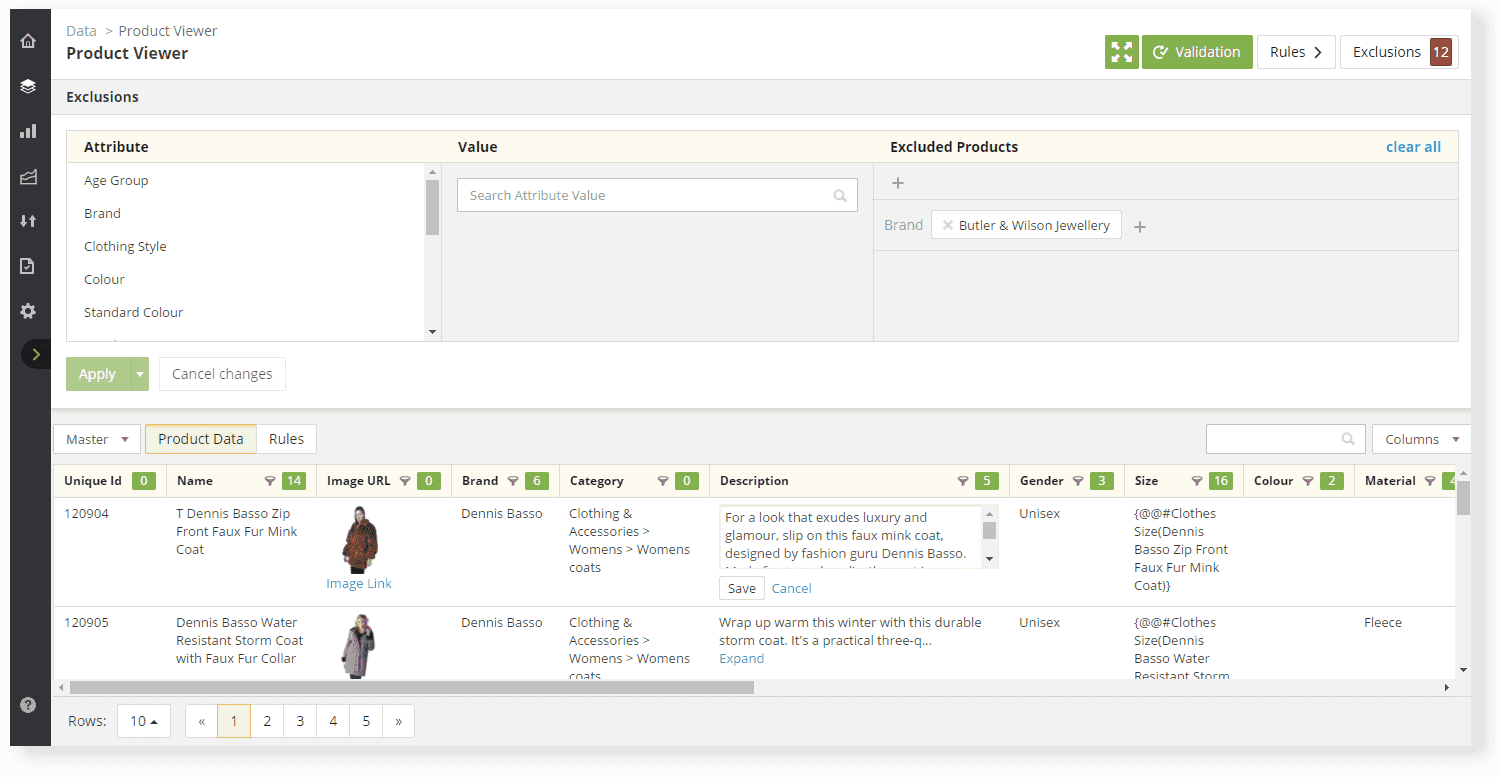Screen dimensions: 1500x777
Task: Filter the Gender column
Action: click(x=1078, y=481)
